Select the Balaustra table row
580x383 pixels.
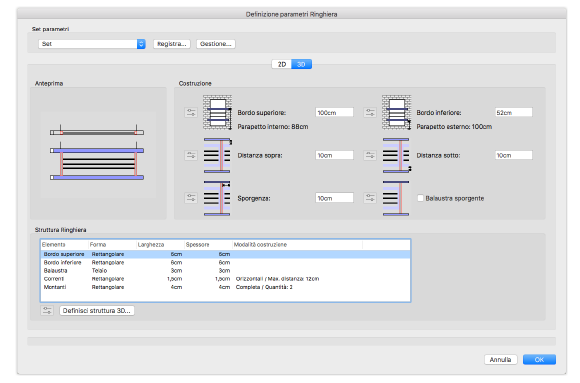coord(225,271)
